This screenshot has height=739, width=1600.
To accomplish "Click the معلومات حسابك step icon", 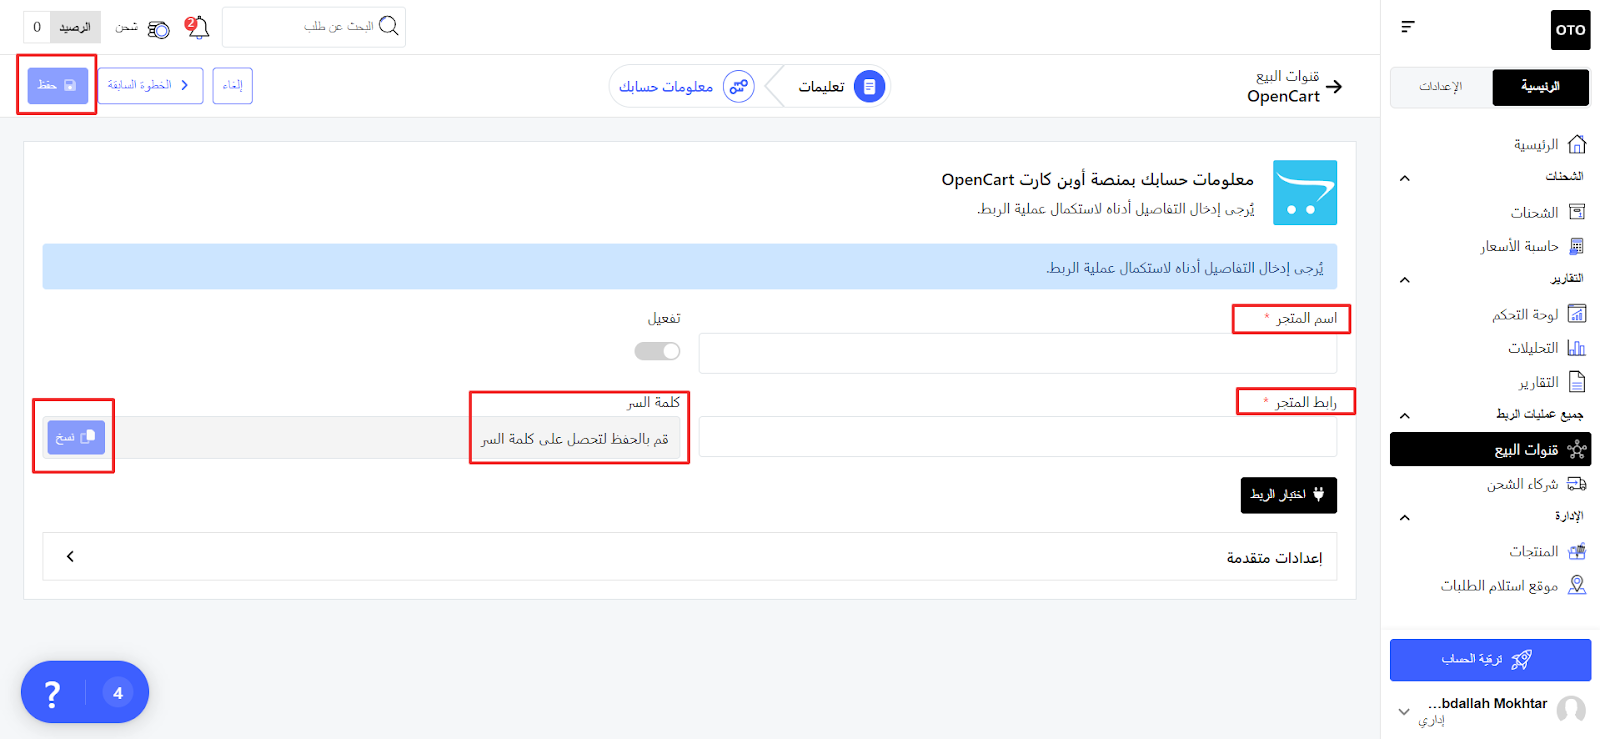I will (x=738, y=87).
